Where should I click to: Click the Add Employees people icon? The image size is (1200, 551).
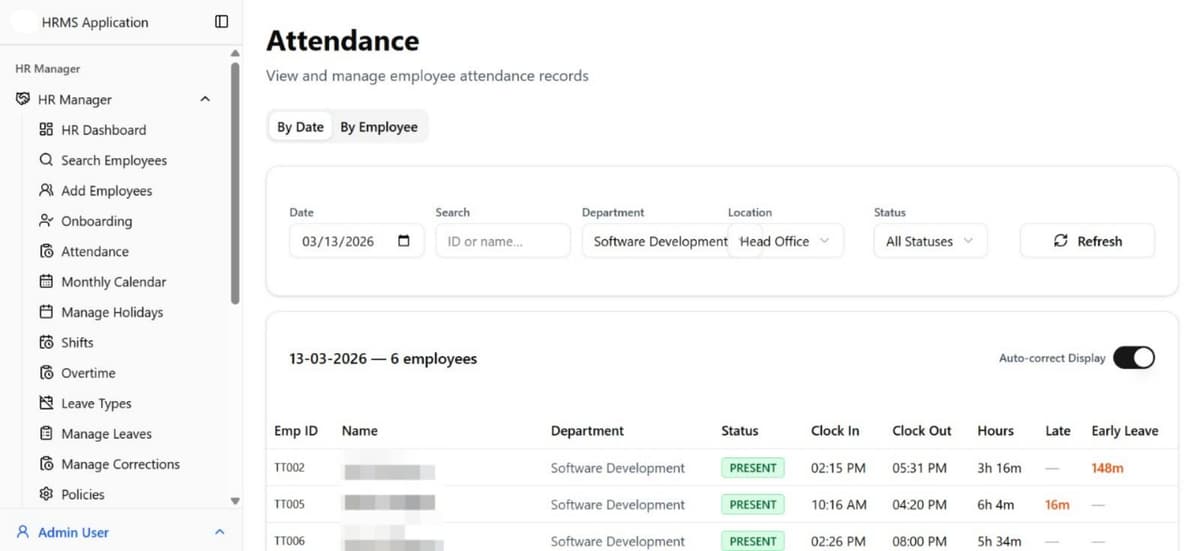[46, 190]
